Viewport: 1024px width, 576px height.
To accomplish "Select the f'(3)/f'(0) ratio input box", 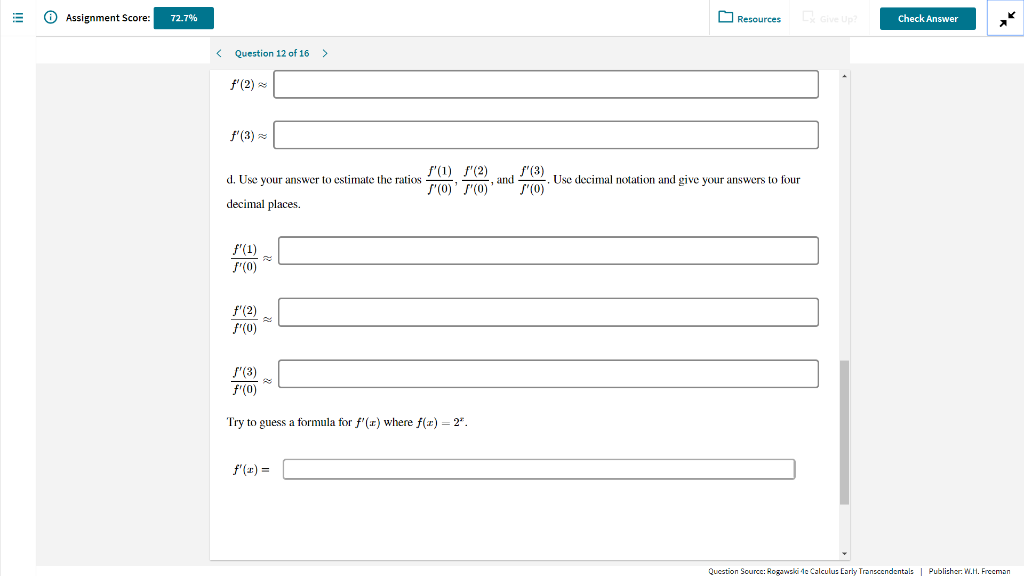I will [548, 373].
